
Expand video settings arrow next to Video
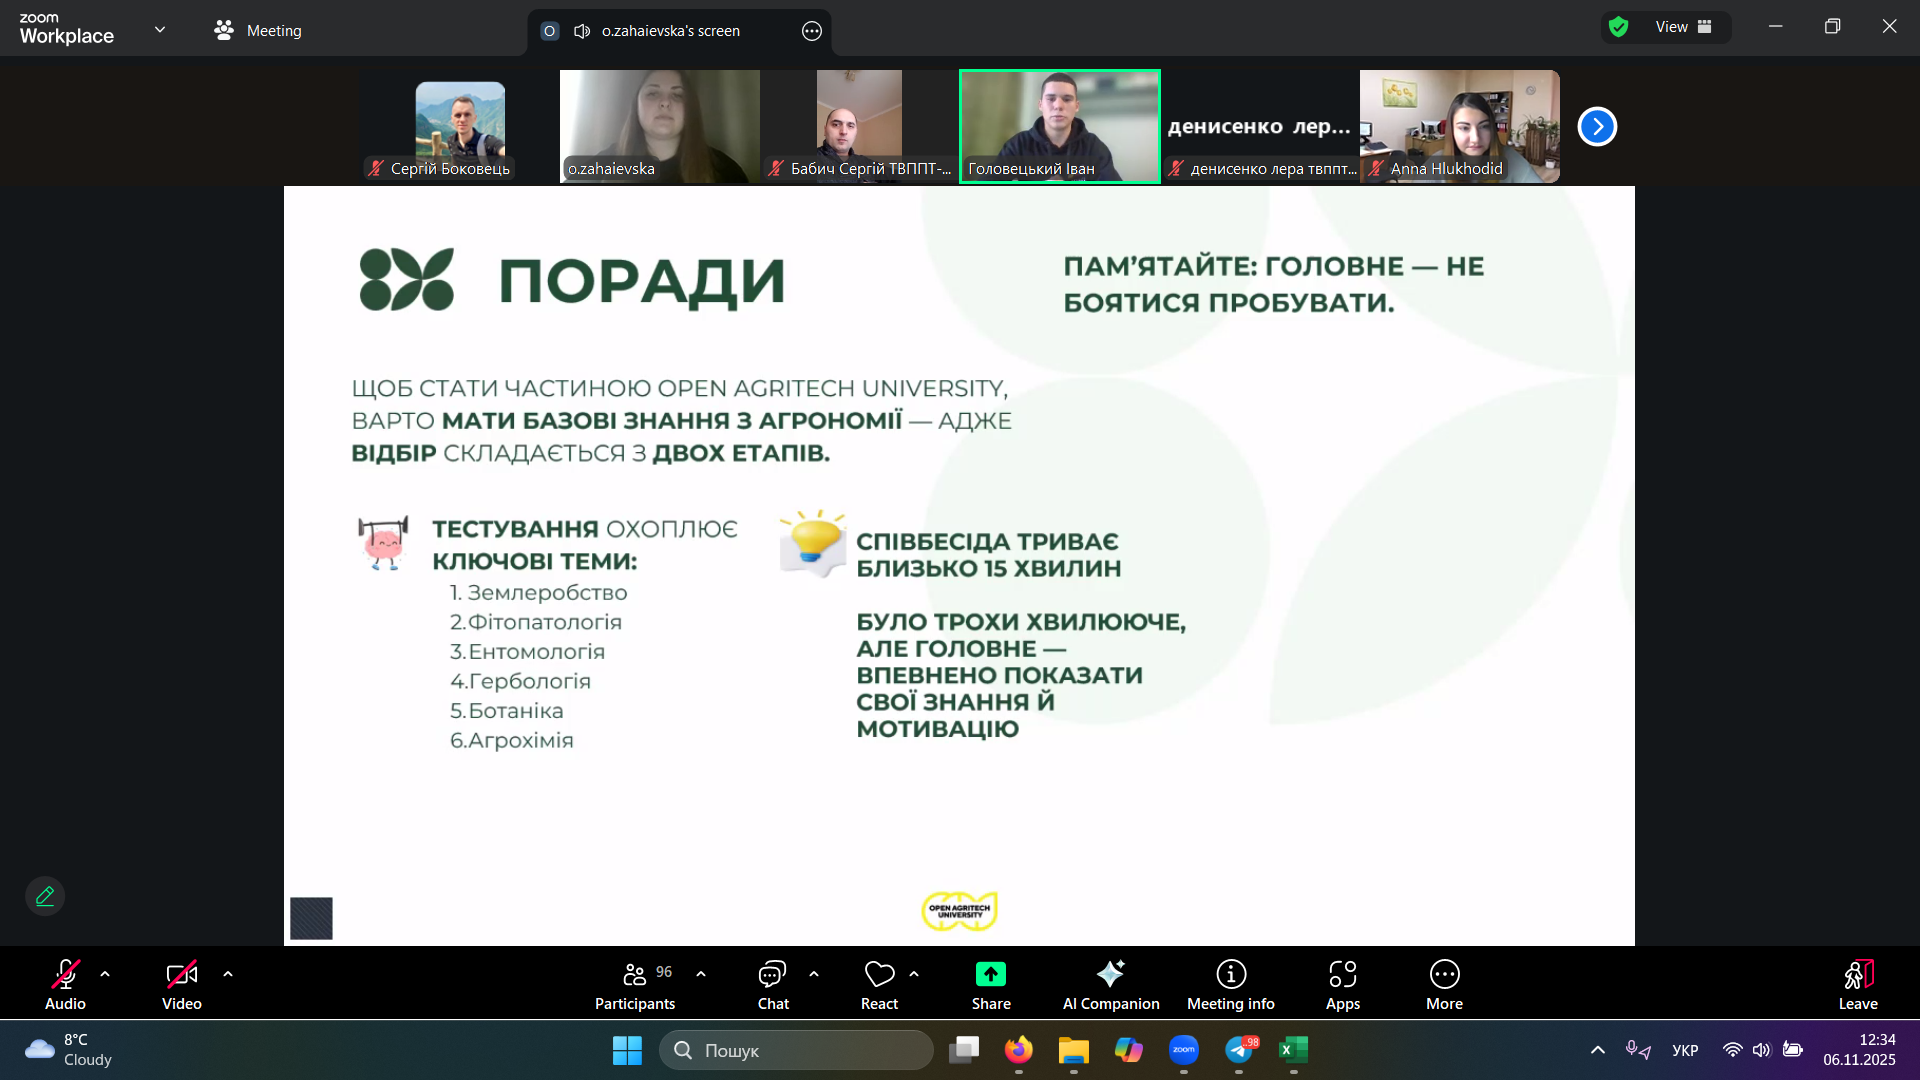228,974
